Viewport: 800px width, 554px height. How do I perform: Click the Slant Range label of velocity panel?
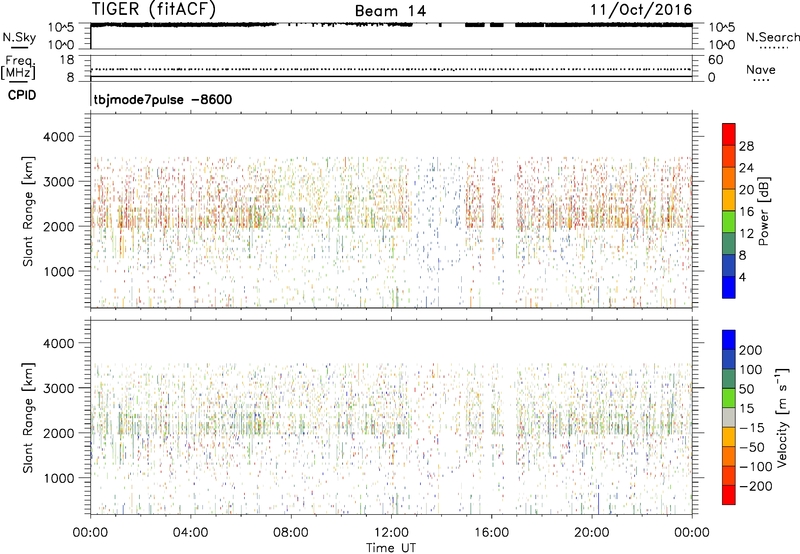tap(28, 418)
